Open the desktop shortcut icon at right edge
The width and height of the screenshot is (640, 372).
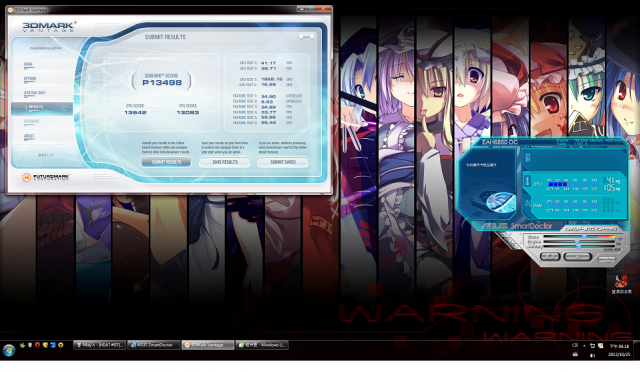(621, 284)
